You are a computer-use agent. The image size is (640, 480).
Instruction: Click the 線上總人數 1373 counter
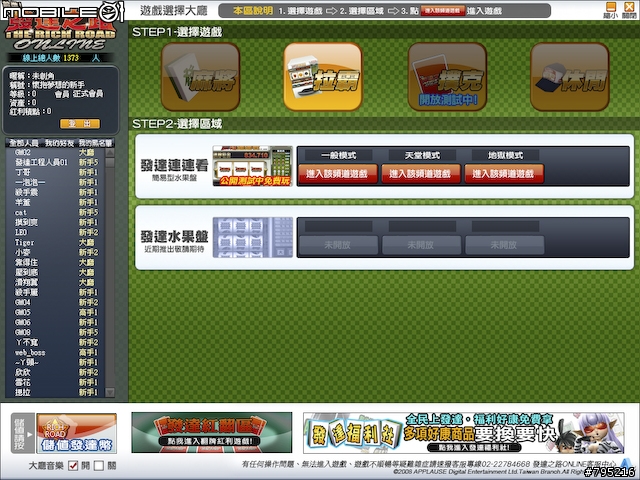[60, 58]
